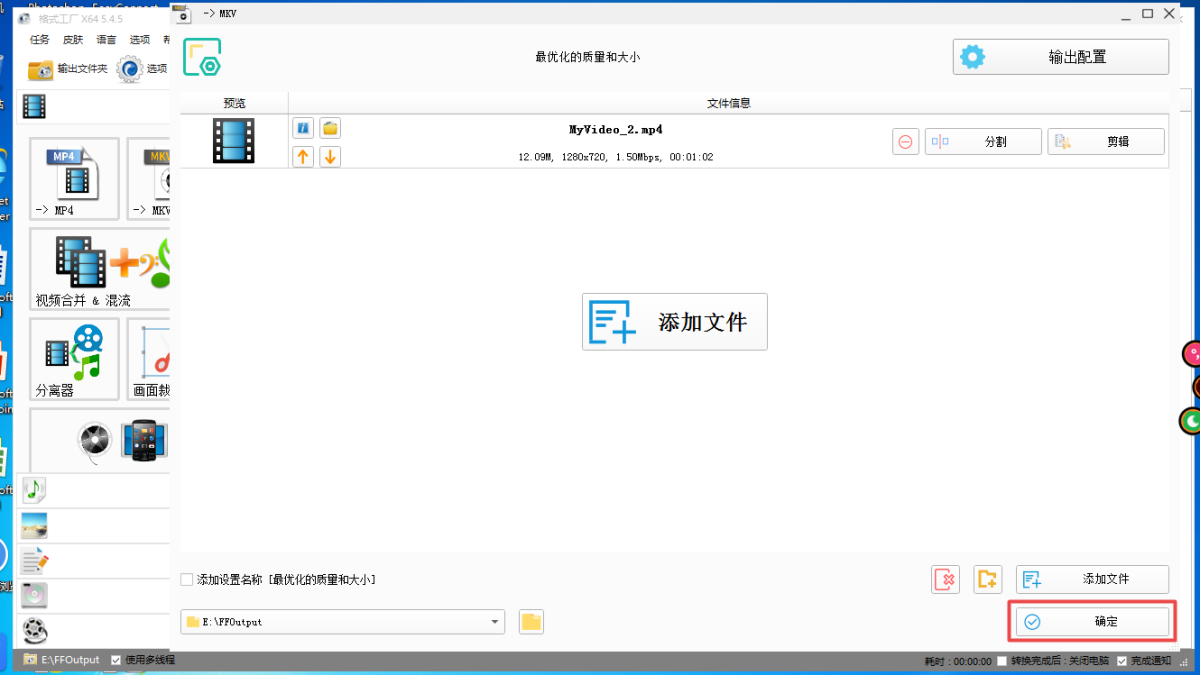Enable the 添加设置名称 checkbox
Image resolution: width=1200 pixels, height=675 pixels.
click(187, 580)
